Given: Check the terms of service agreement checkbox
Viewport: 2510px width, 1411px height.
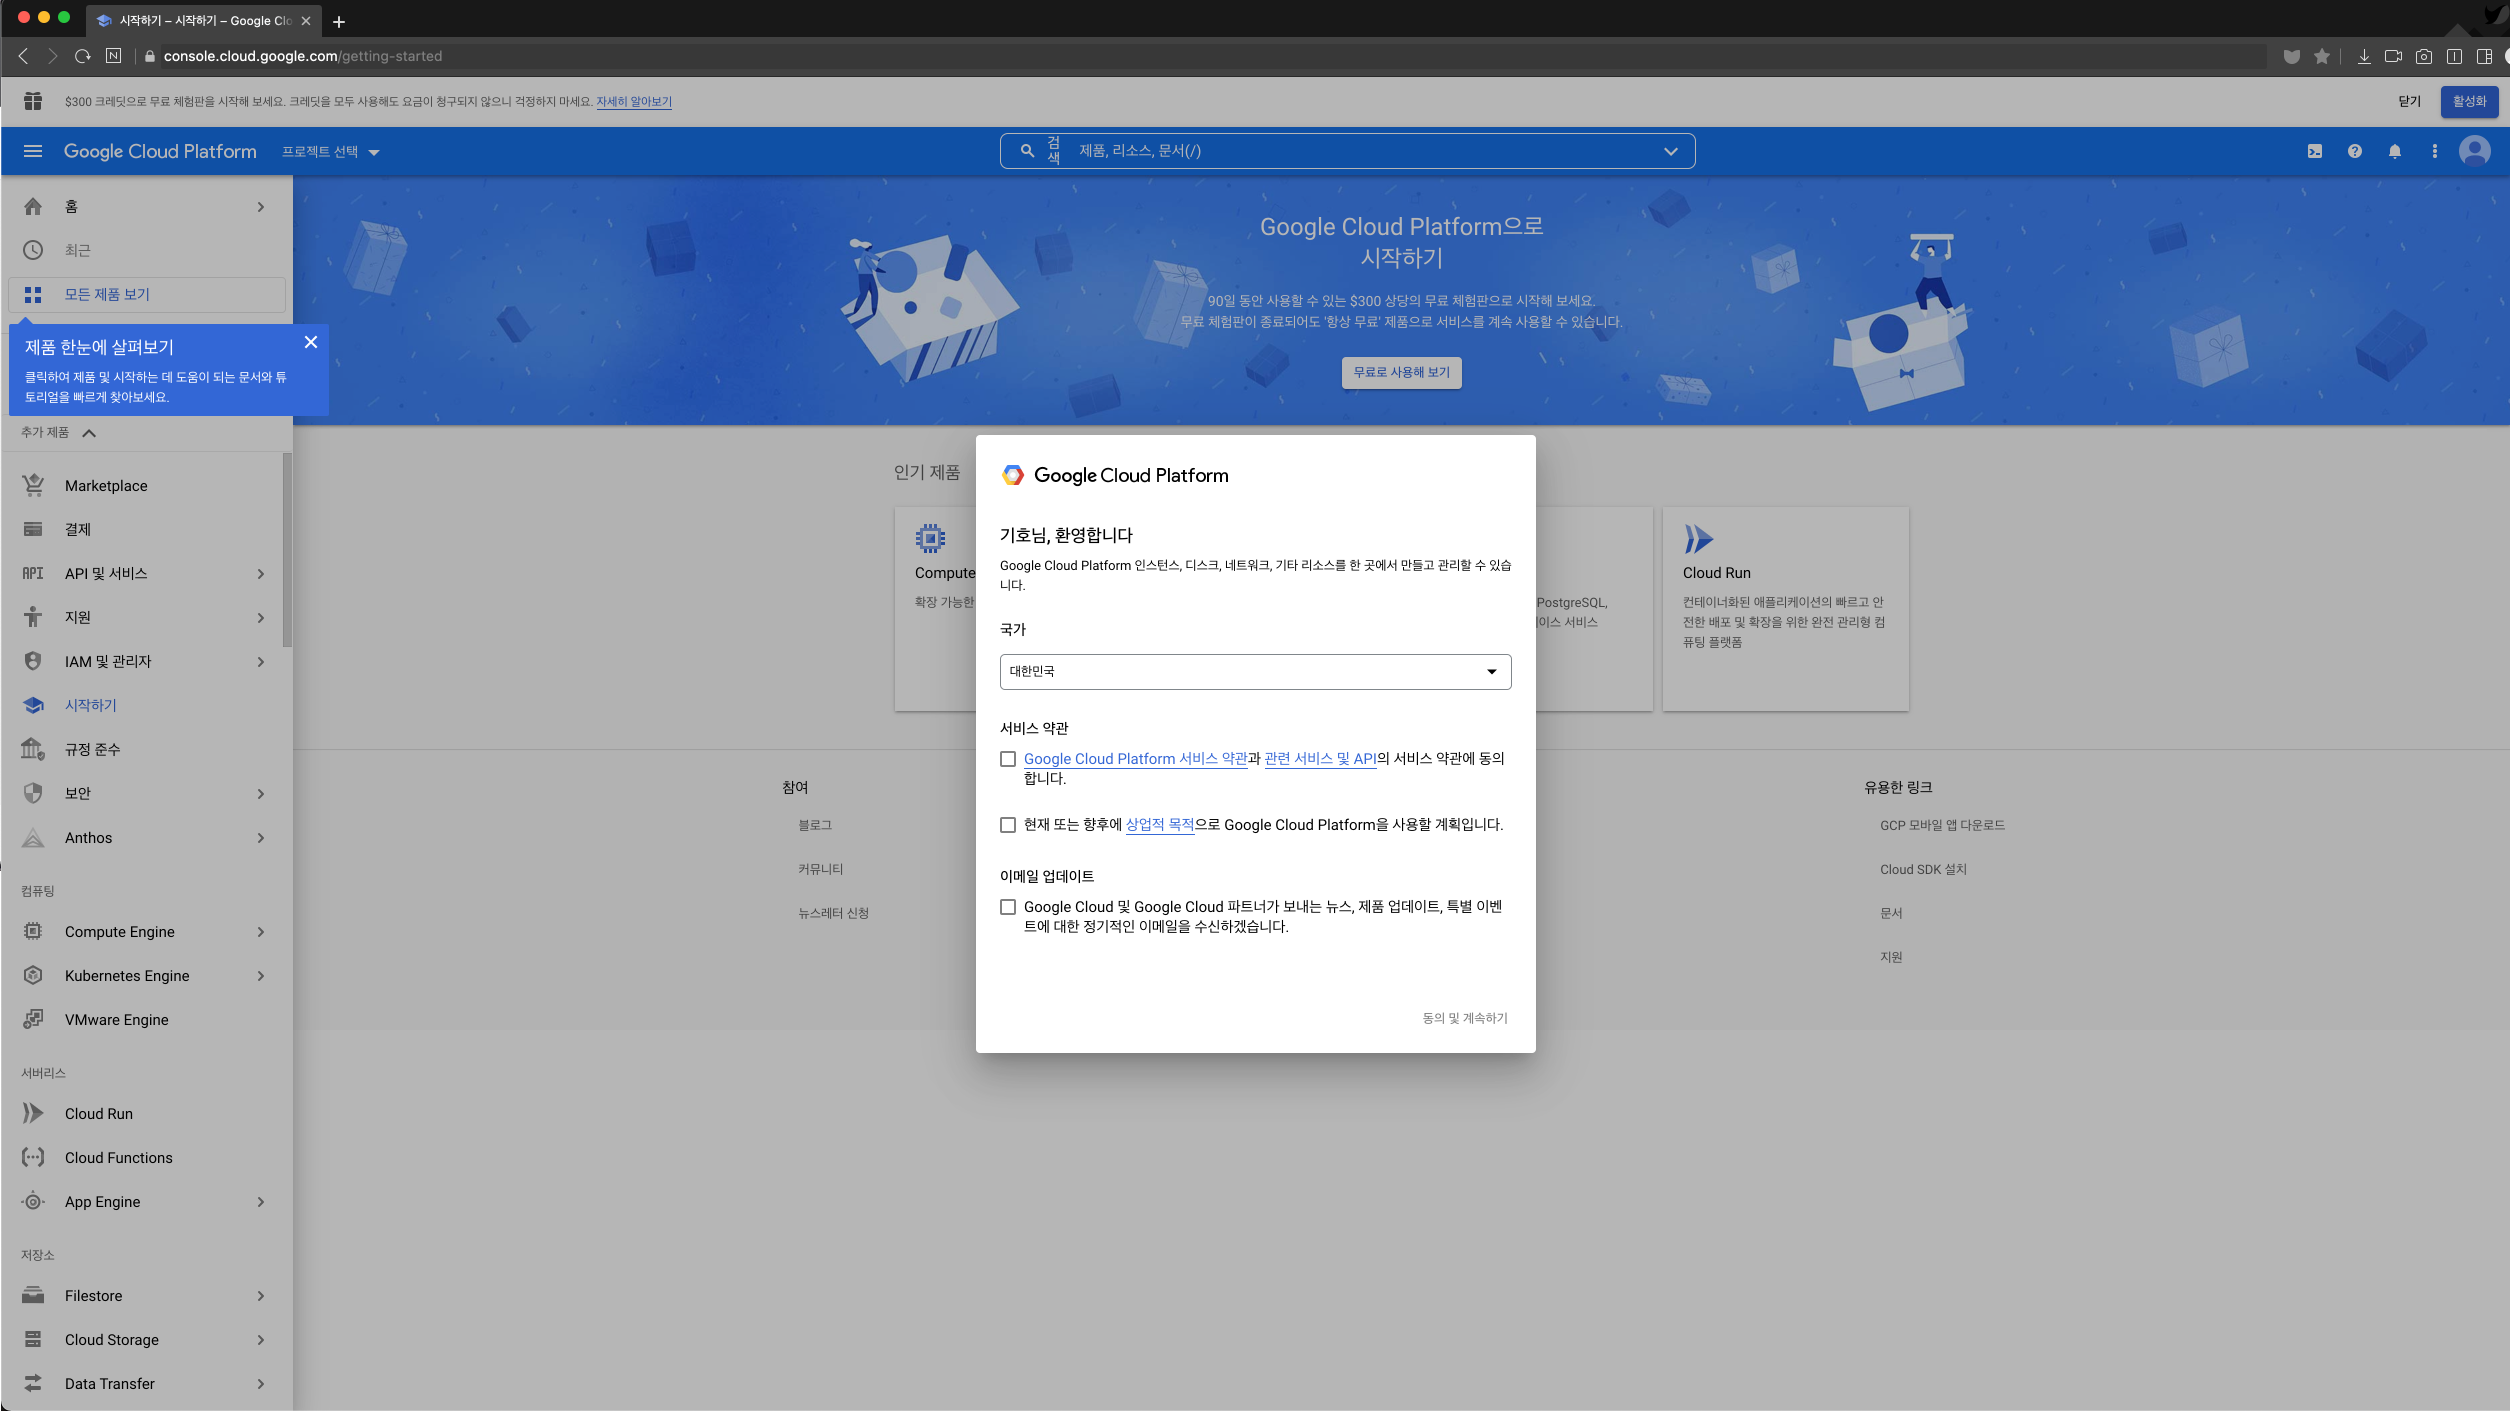Looking at the screenshot, I should [1008, 759].
